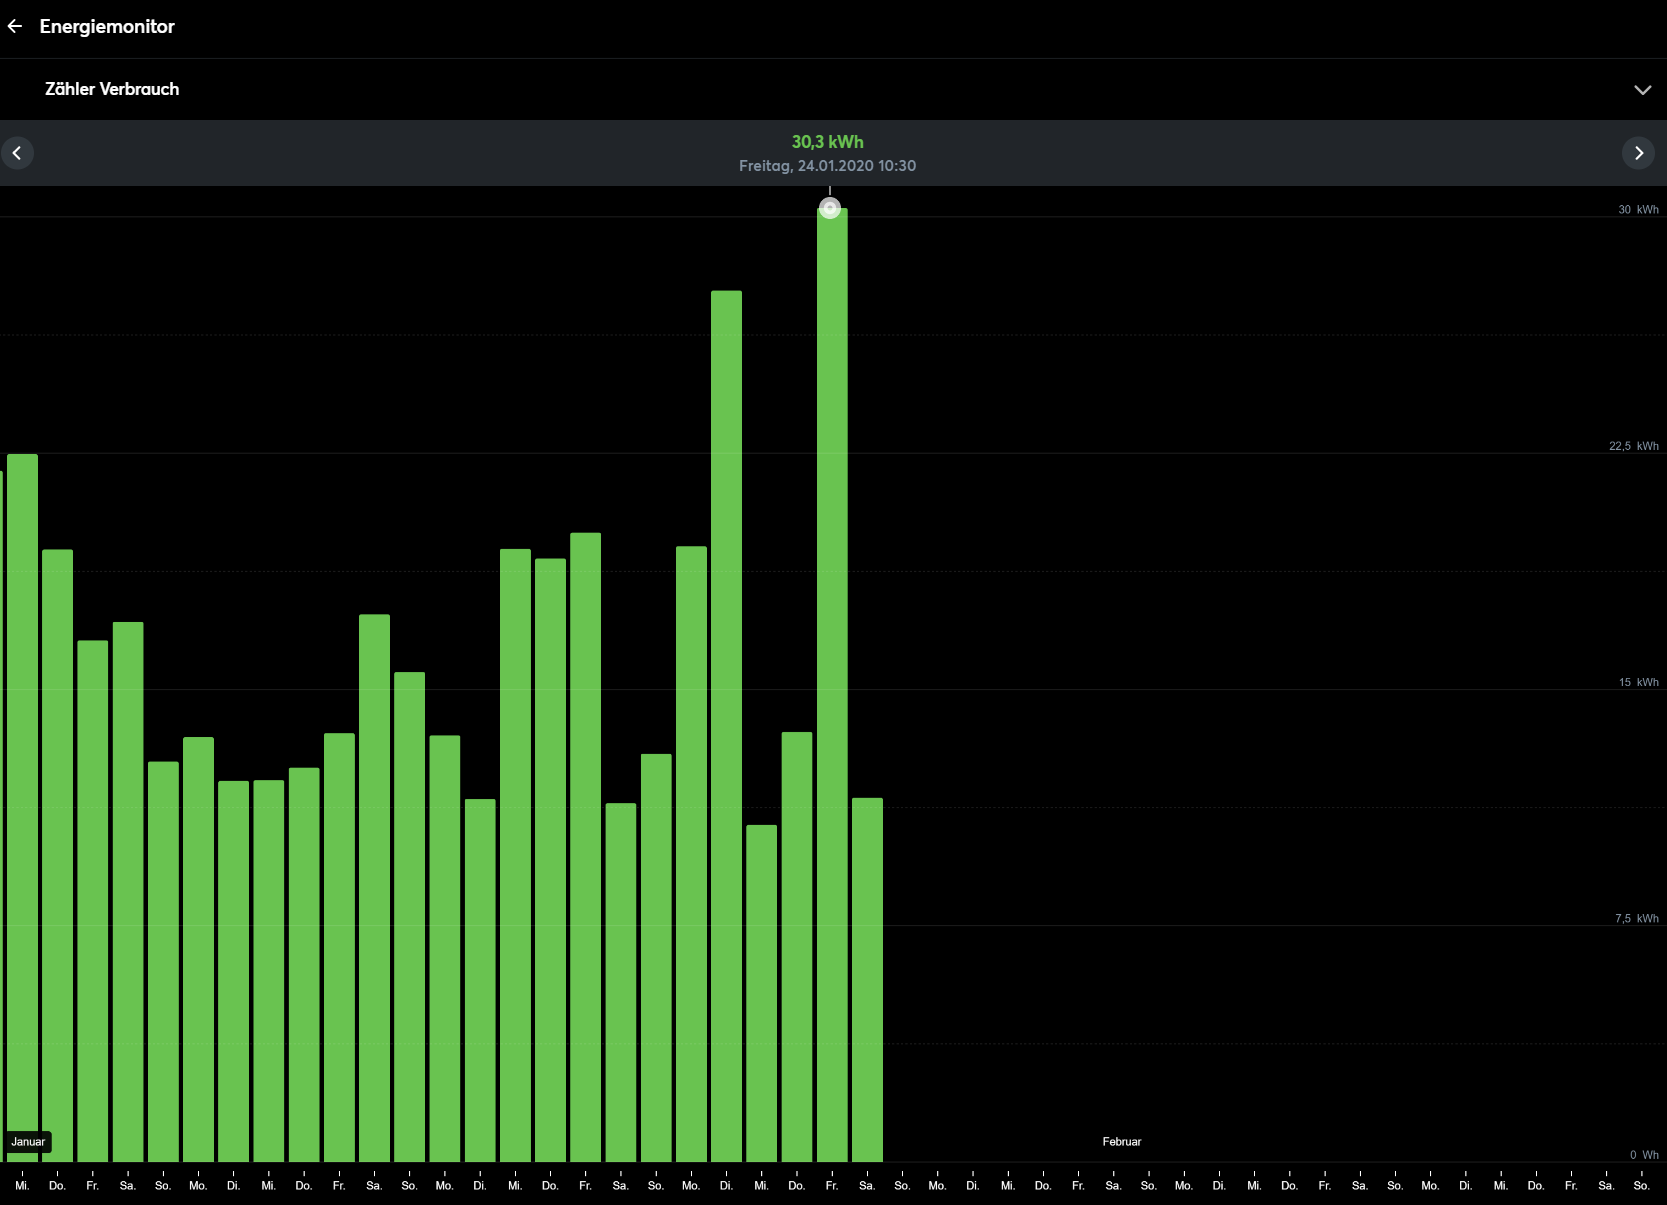The width and height of the screenshot is (1667, 1205).
Task: Select the bar for Thursday 23 January
Action: pyautogui.click(x=797, y=947)
